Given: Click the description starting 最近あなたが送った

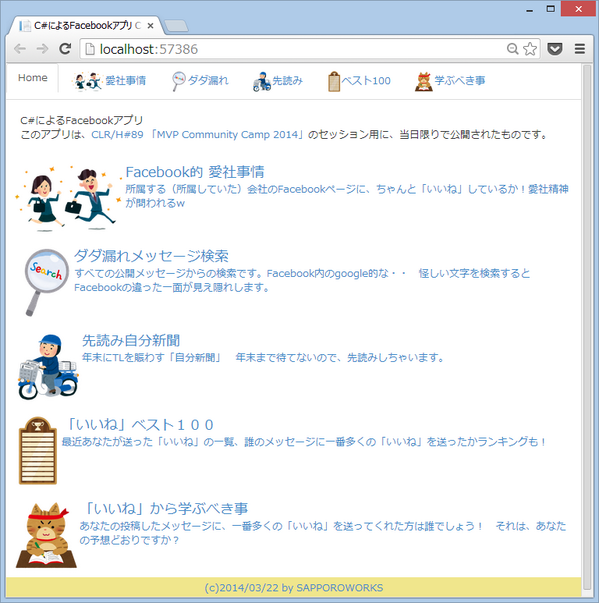Looking at the screenshot, I should (304, 442).
